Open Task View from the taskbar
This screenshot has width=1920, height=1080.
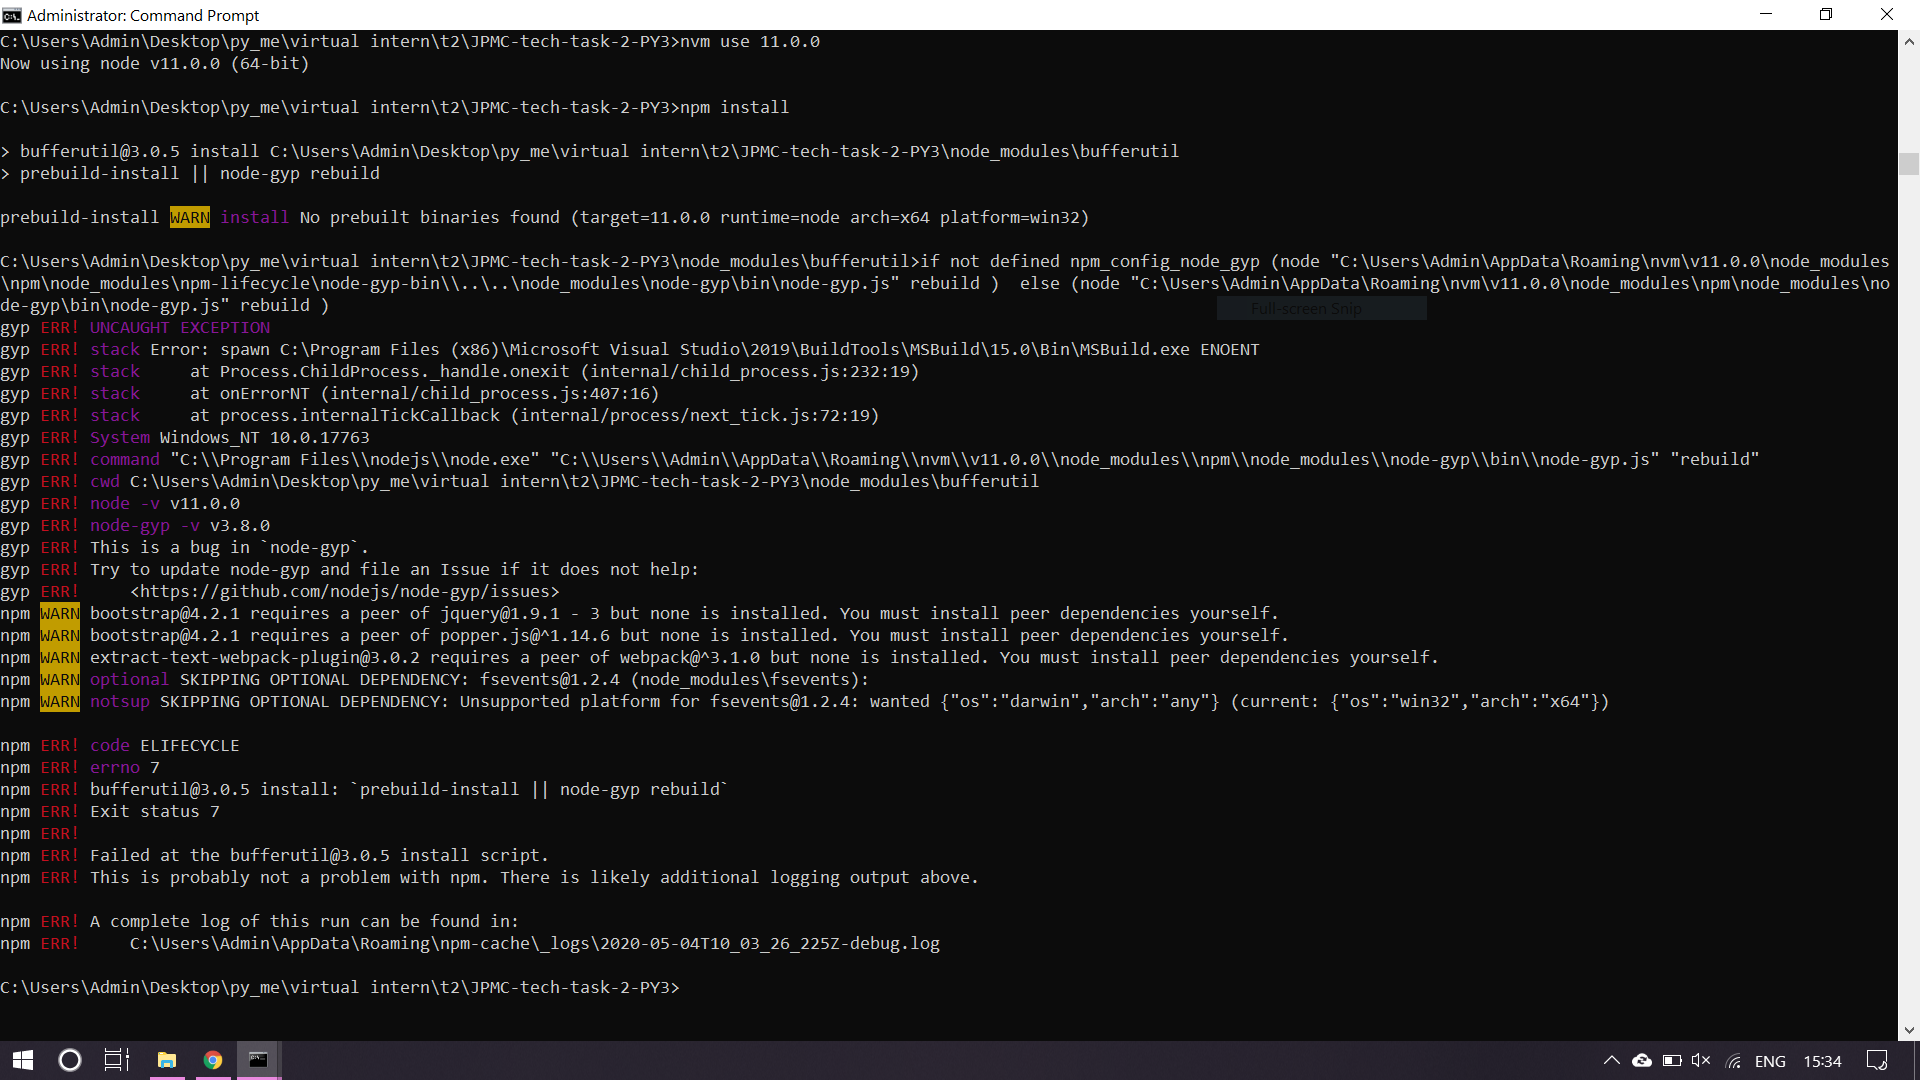tap(115, 1059)
